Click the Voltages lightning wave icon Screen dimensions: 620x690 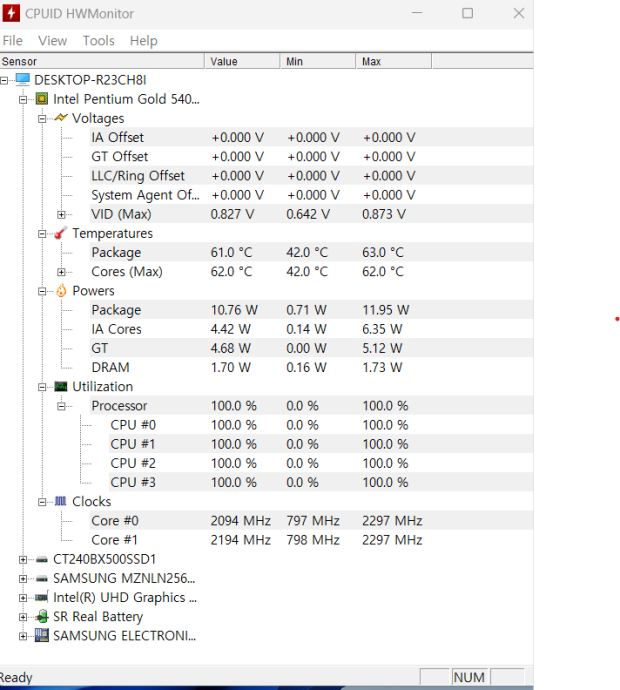(x=61, y=118)
